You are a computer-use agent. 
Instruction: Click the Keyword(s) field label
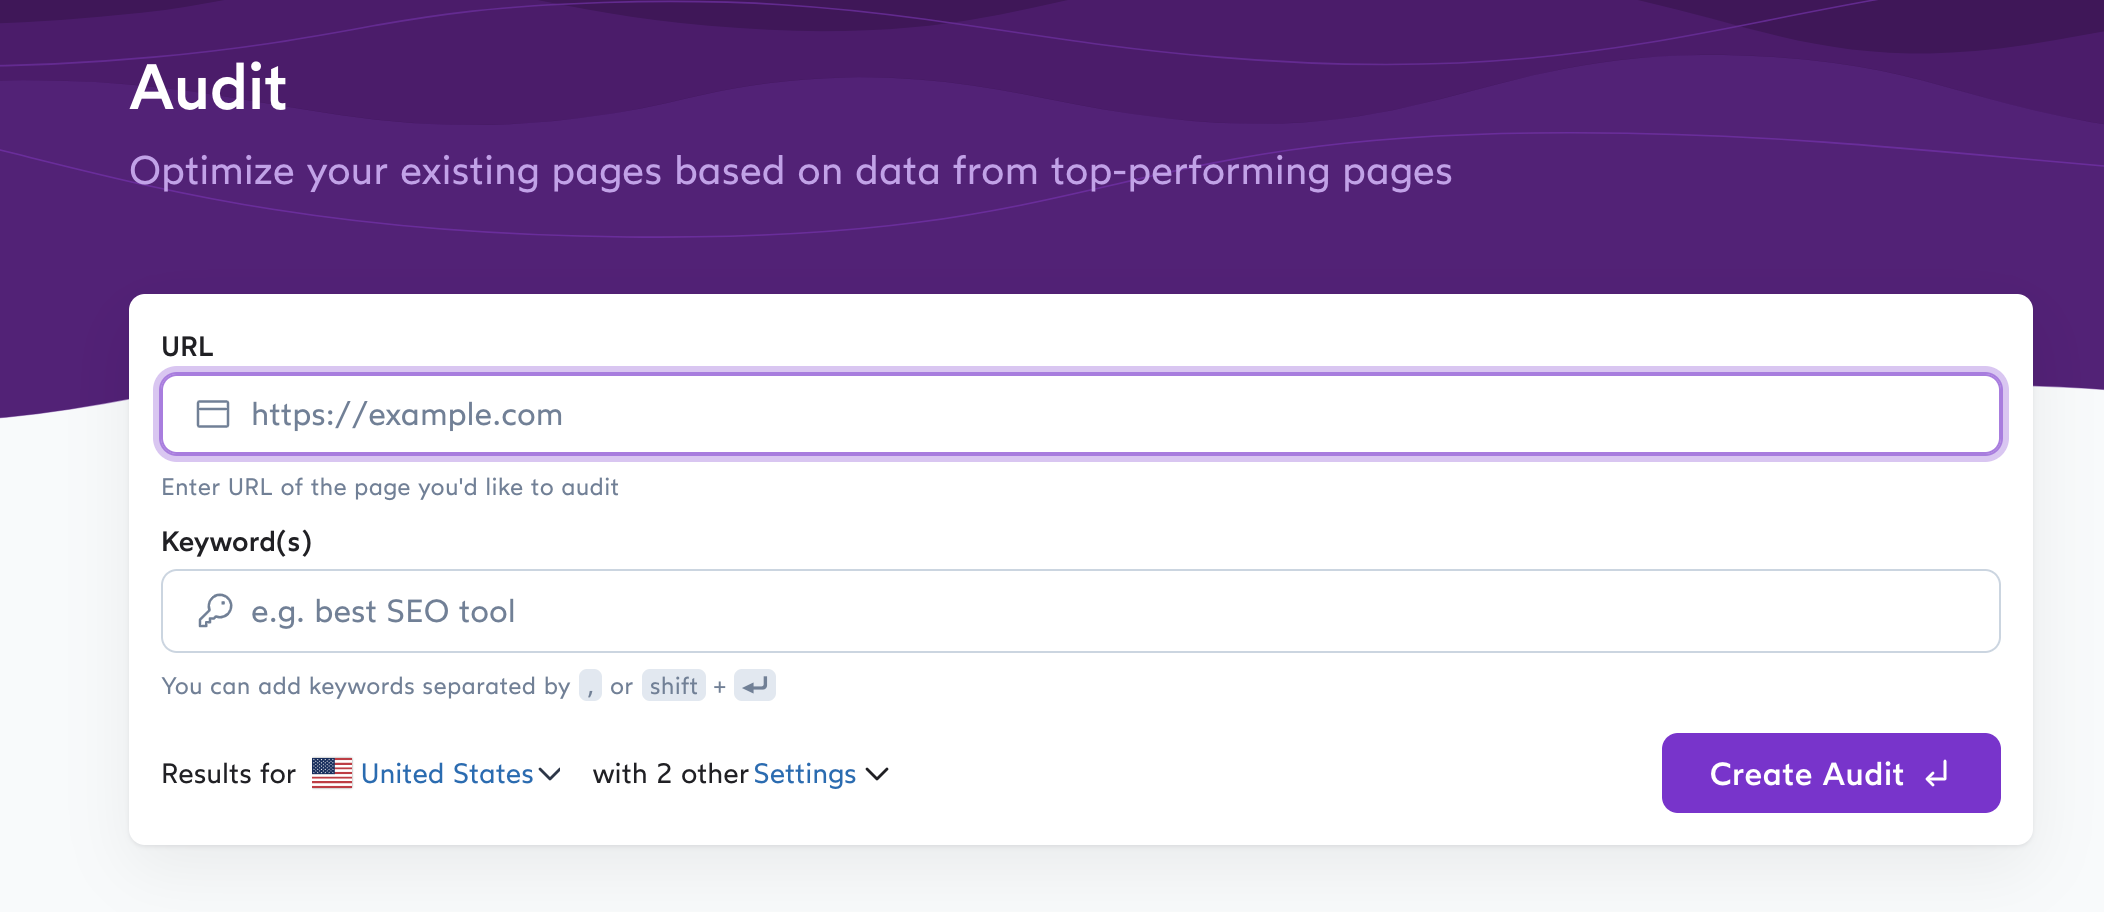(236, 542)
